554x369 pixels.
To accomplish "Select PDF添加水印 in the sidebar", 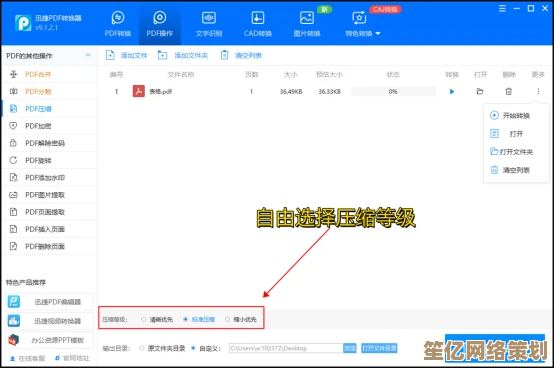I will pos(49,177).
